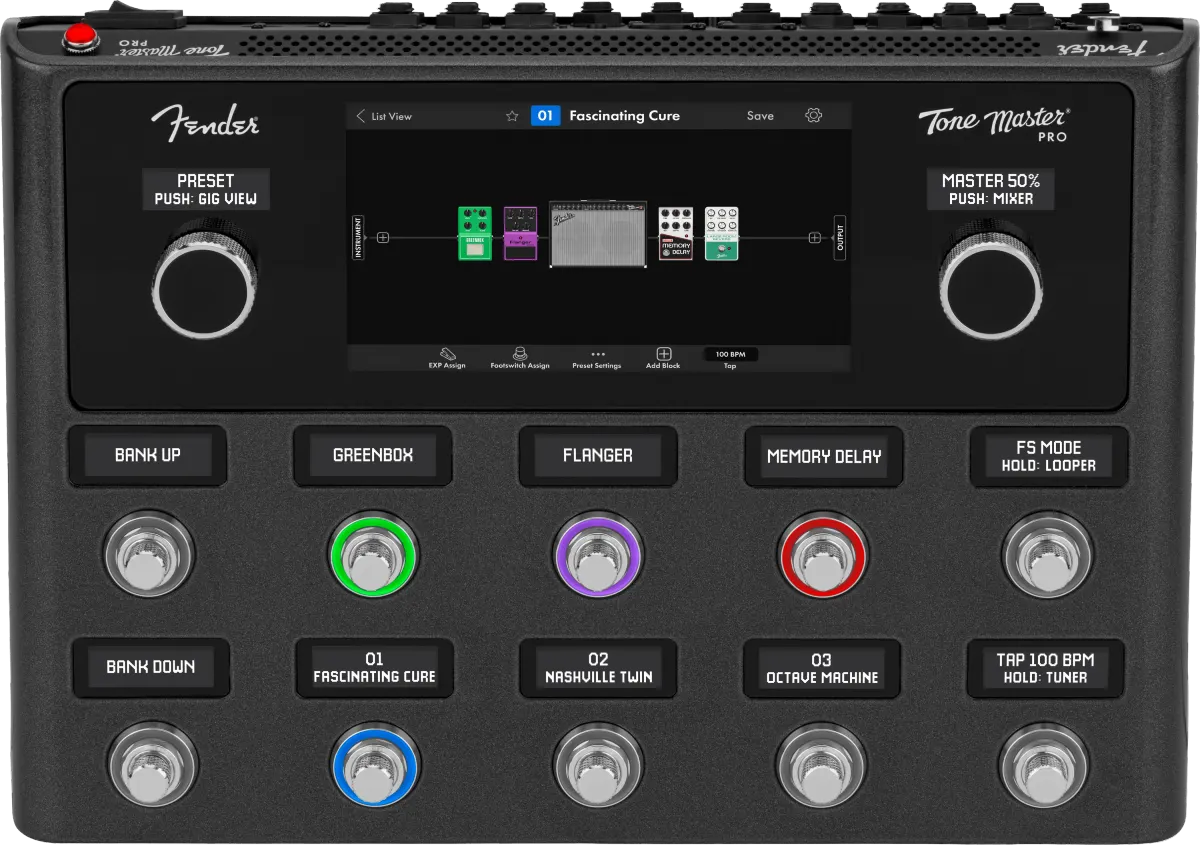Tap the BANK UP label display

(x=148, y=455)
